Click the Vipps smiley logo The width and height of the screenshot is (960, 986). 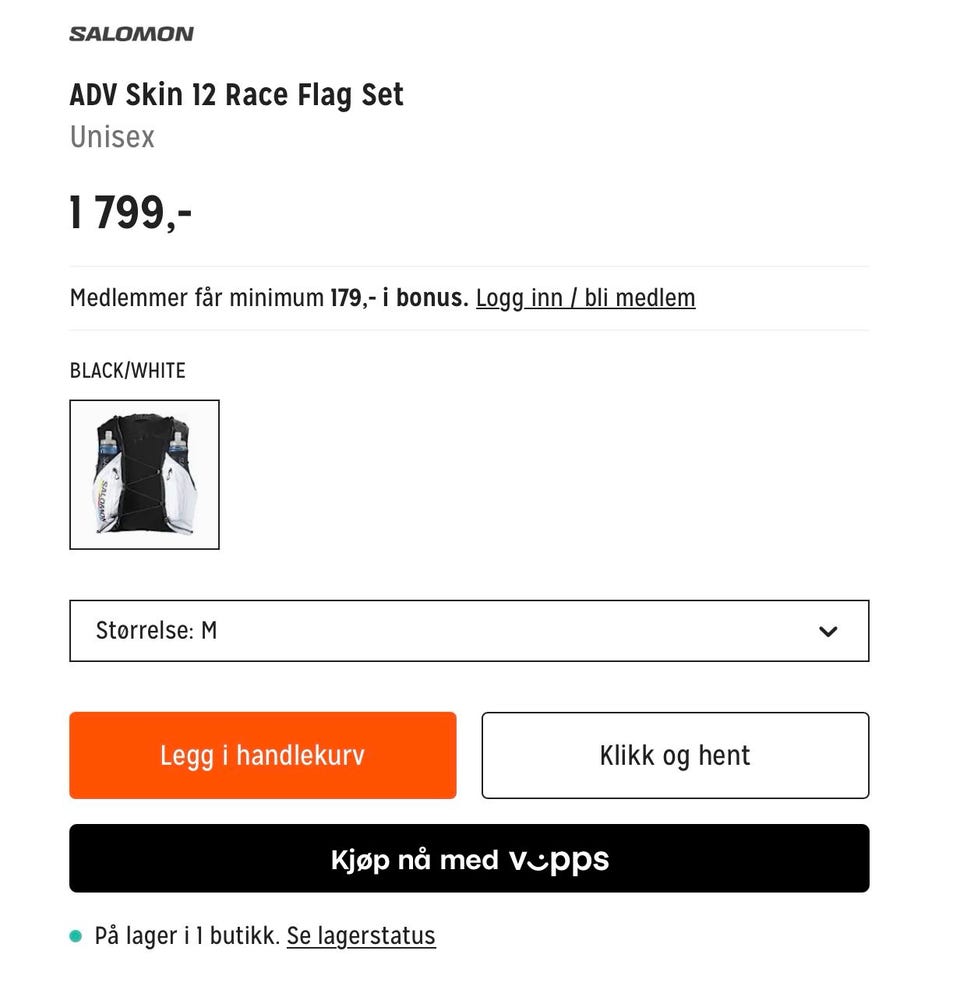point(559,860)
